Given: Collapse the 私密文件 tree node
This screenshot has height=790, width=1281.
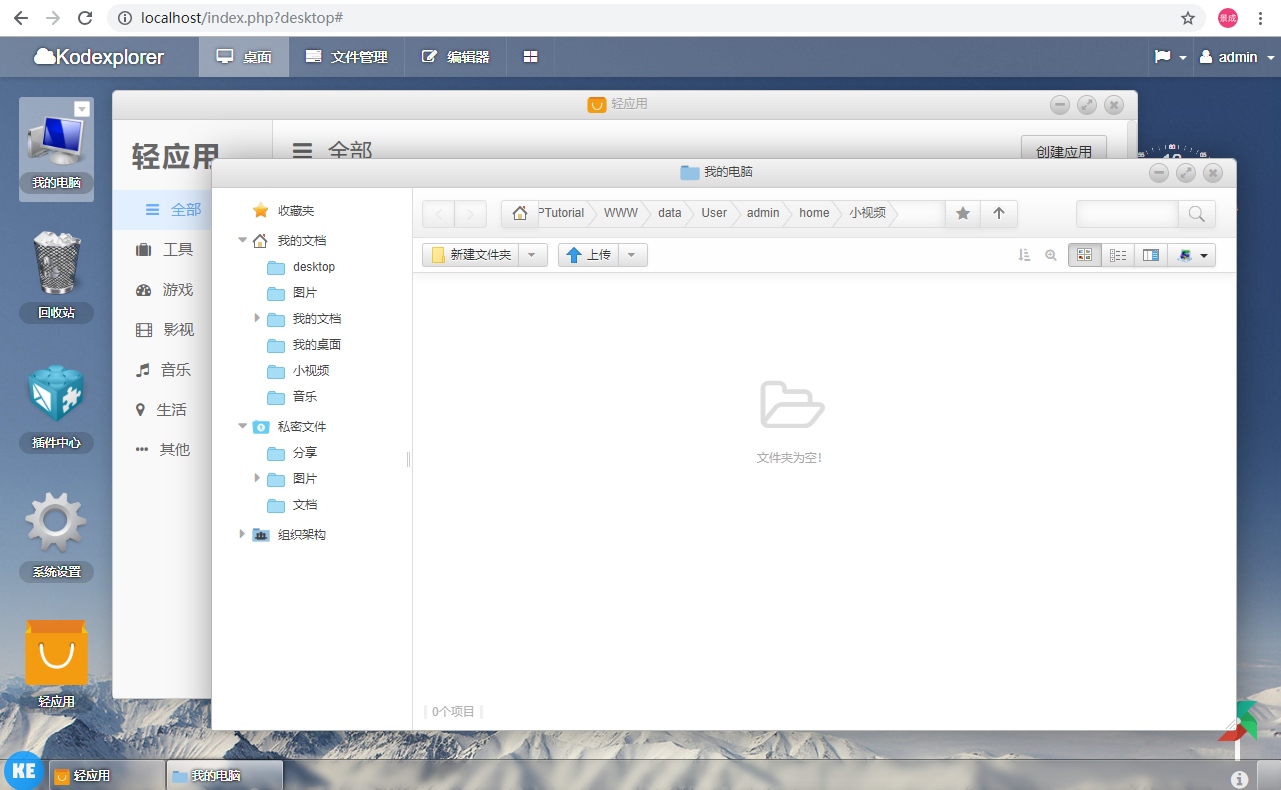Looking at the screenshot, I should coord(242,426).
